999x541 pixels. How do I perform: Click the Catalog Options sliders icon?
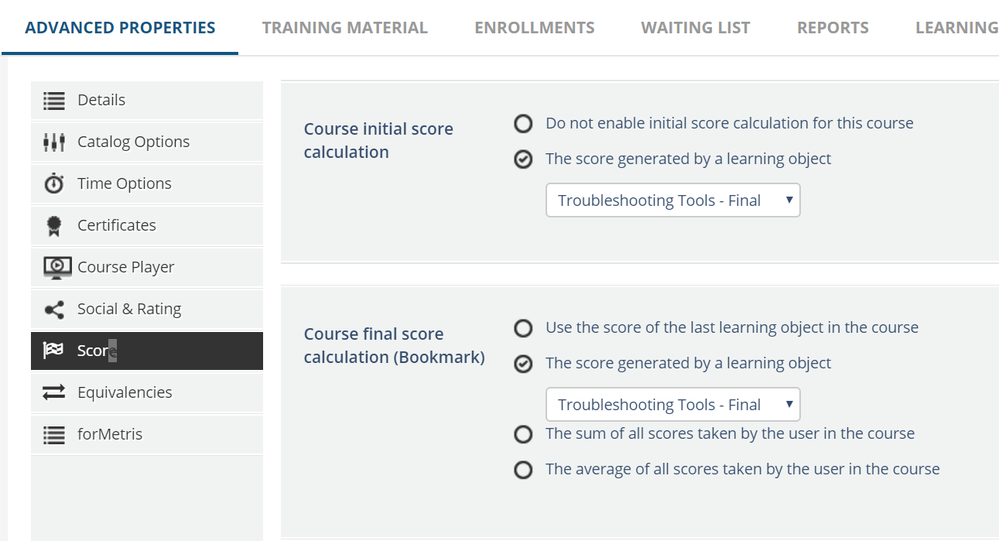click(54, 142)
